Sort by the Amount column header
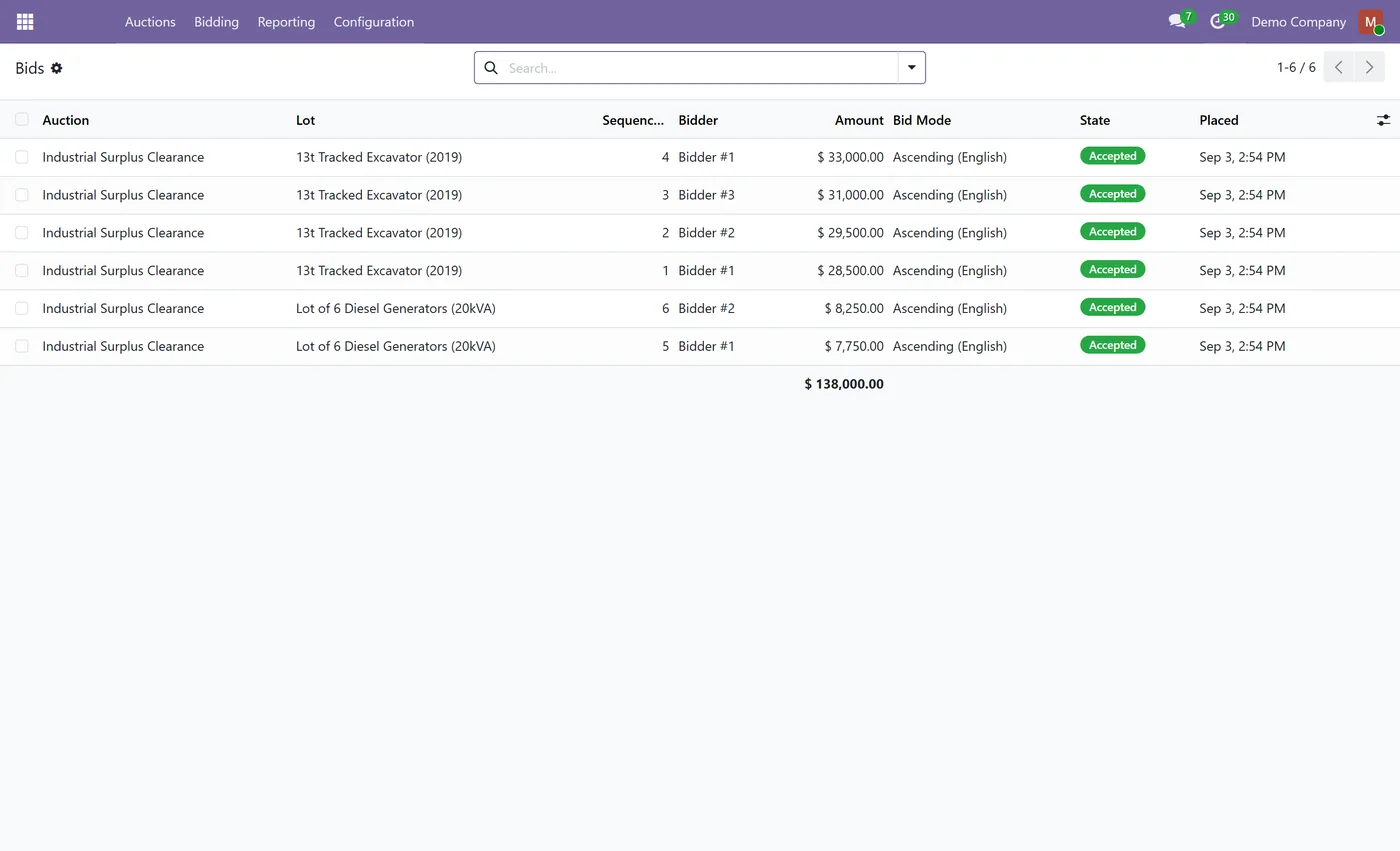This screenshot has height=851, width=1400. 859,120
